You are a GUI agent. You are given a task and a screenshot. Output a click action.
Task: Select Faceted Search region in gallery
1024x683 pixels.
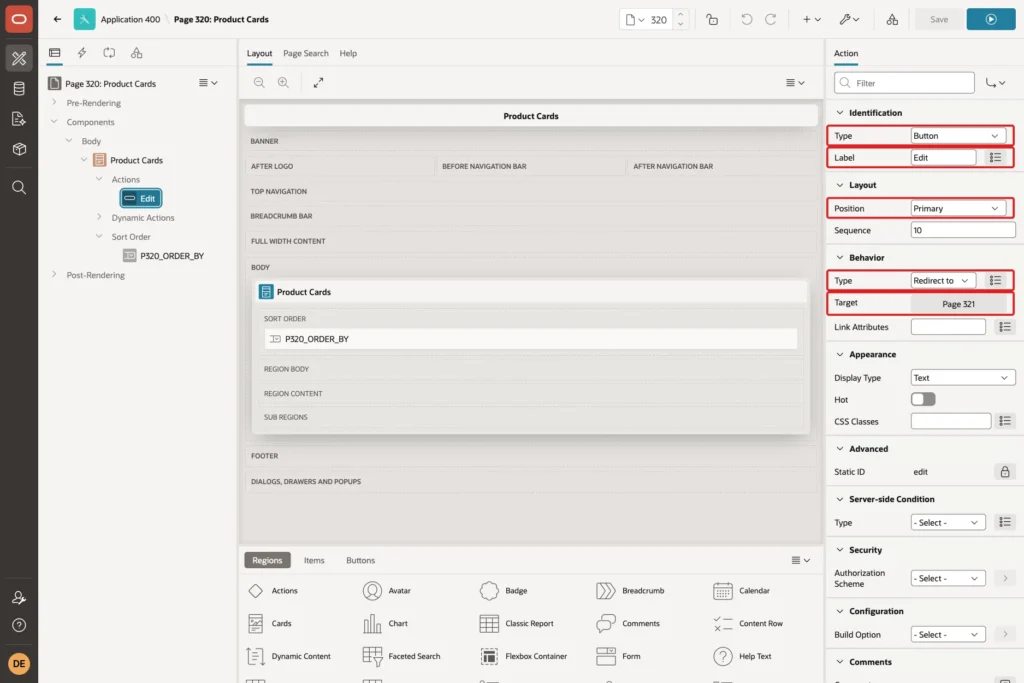coord(402,656)
